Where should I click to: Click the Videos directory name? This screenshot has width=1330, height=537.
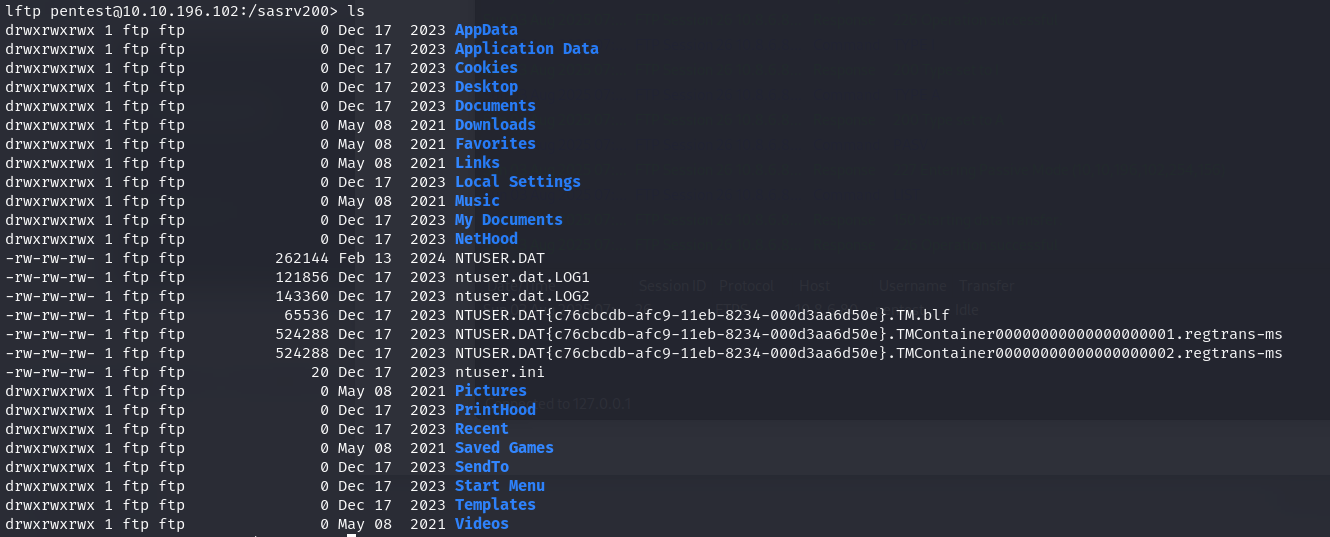(481, 524)
